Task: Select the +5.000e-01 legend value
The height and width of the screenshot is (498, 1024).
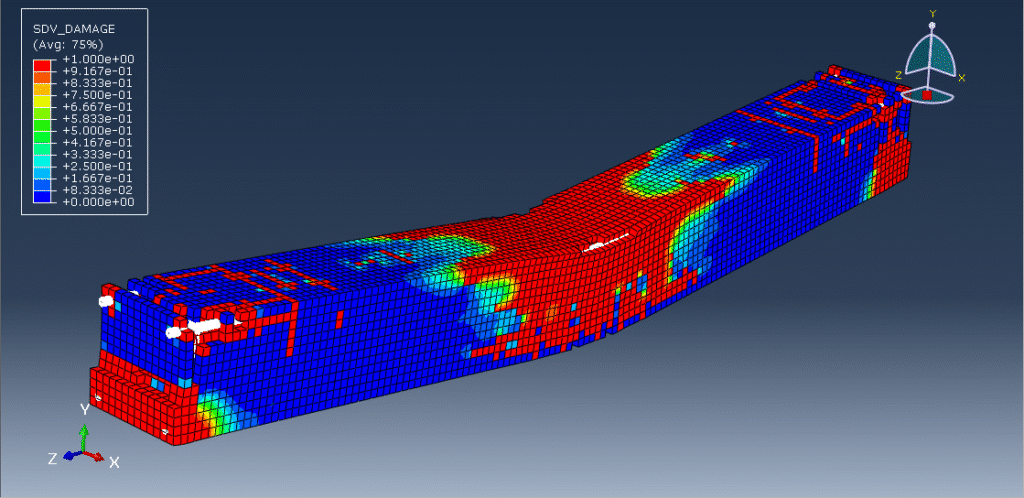Action: point(98,131)
